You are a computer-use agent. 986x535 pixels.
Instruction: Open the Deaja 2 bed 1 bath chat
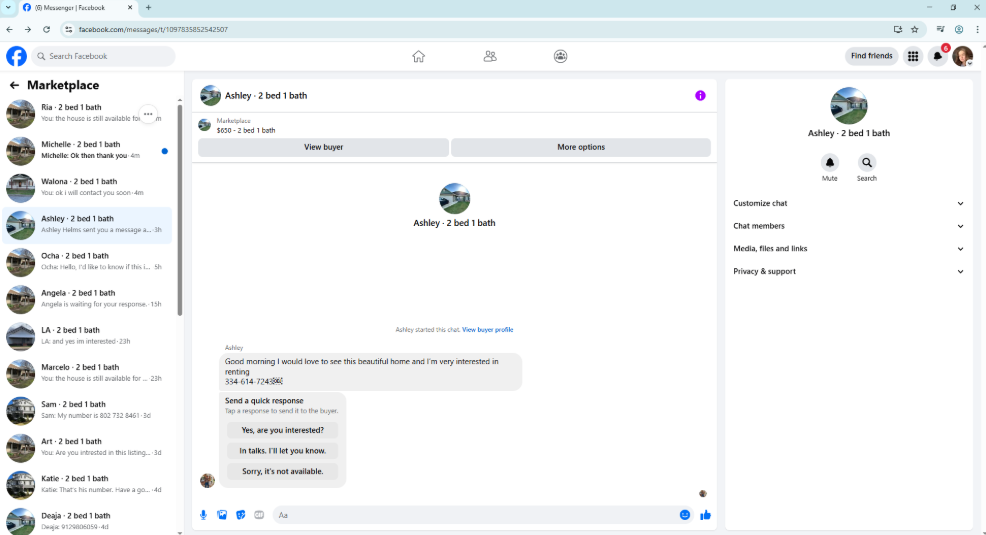tap(87, 521)
